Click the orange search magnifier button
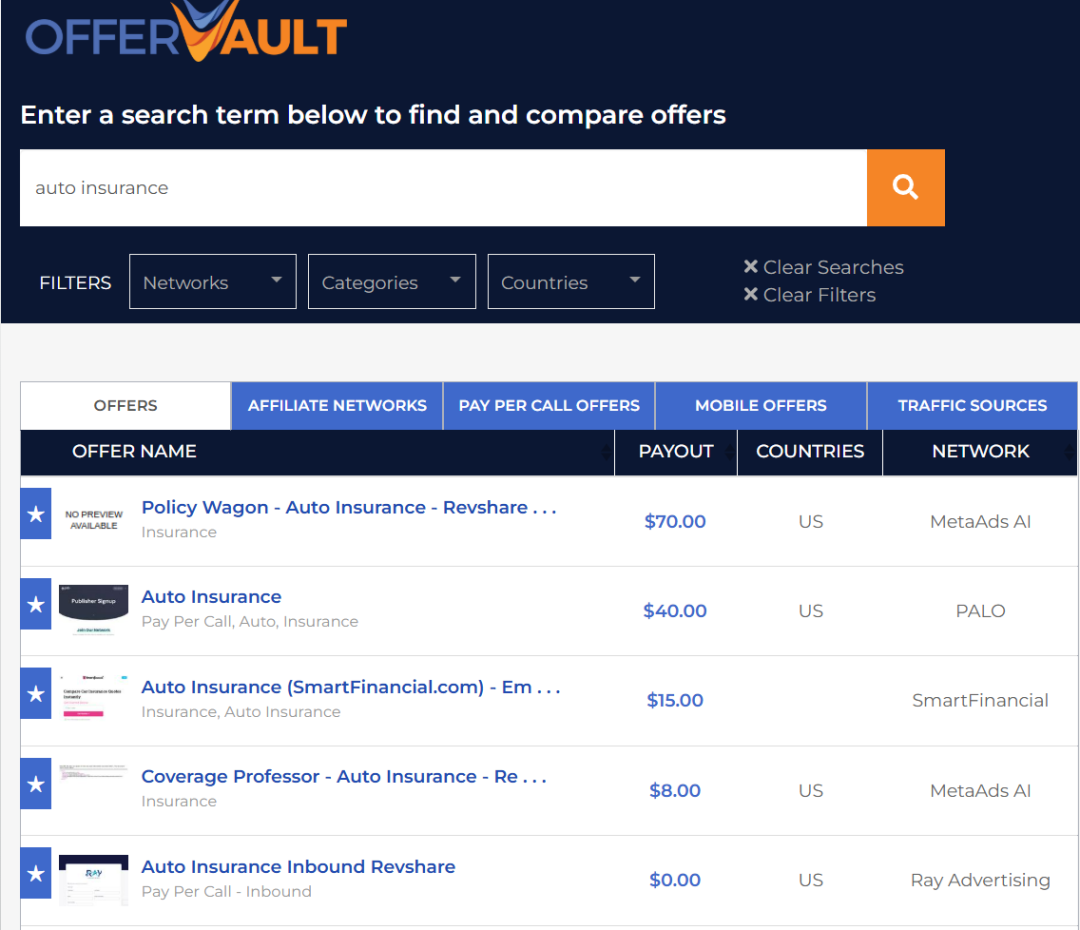 click(905, 188)
